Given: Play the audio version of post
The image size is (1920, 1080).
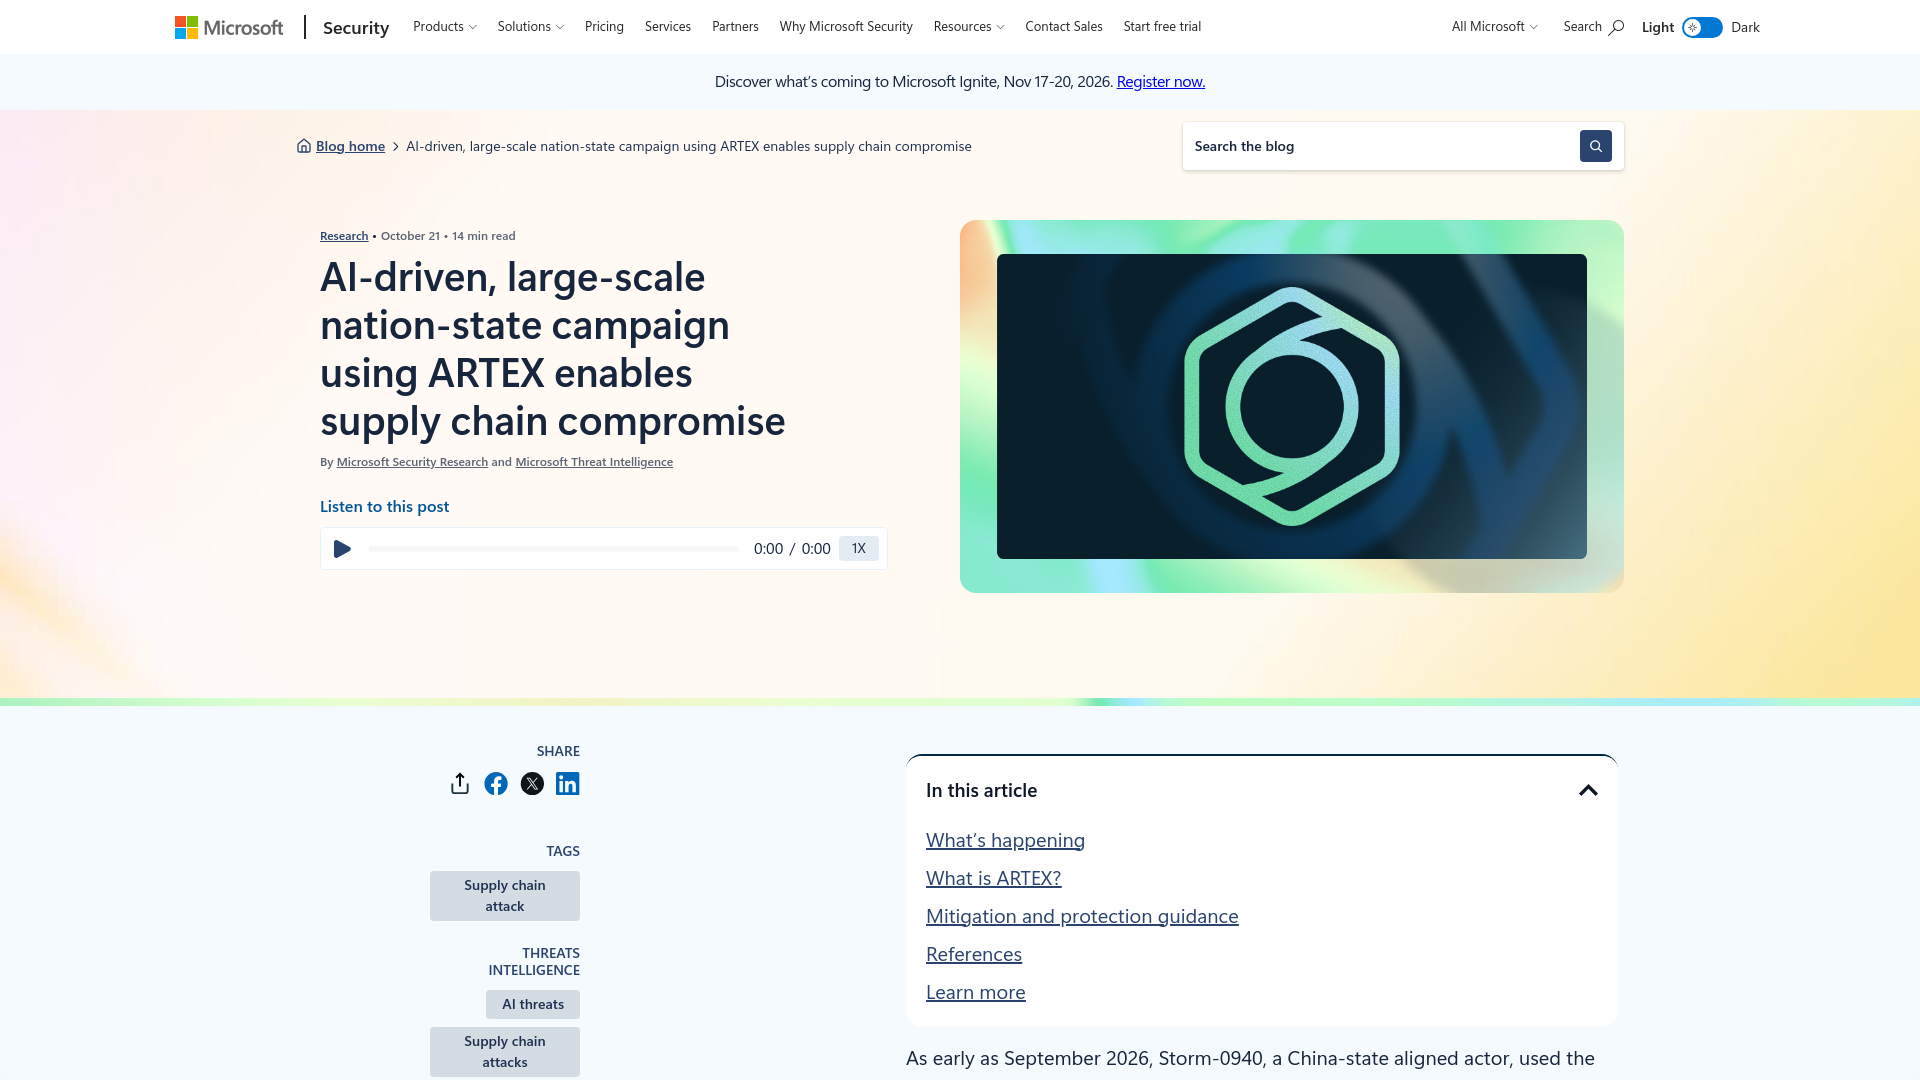Looking at the screenshot, I should coord(342,549).
